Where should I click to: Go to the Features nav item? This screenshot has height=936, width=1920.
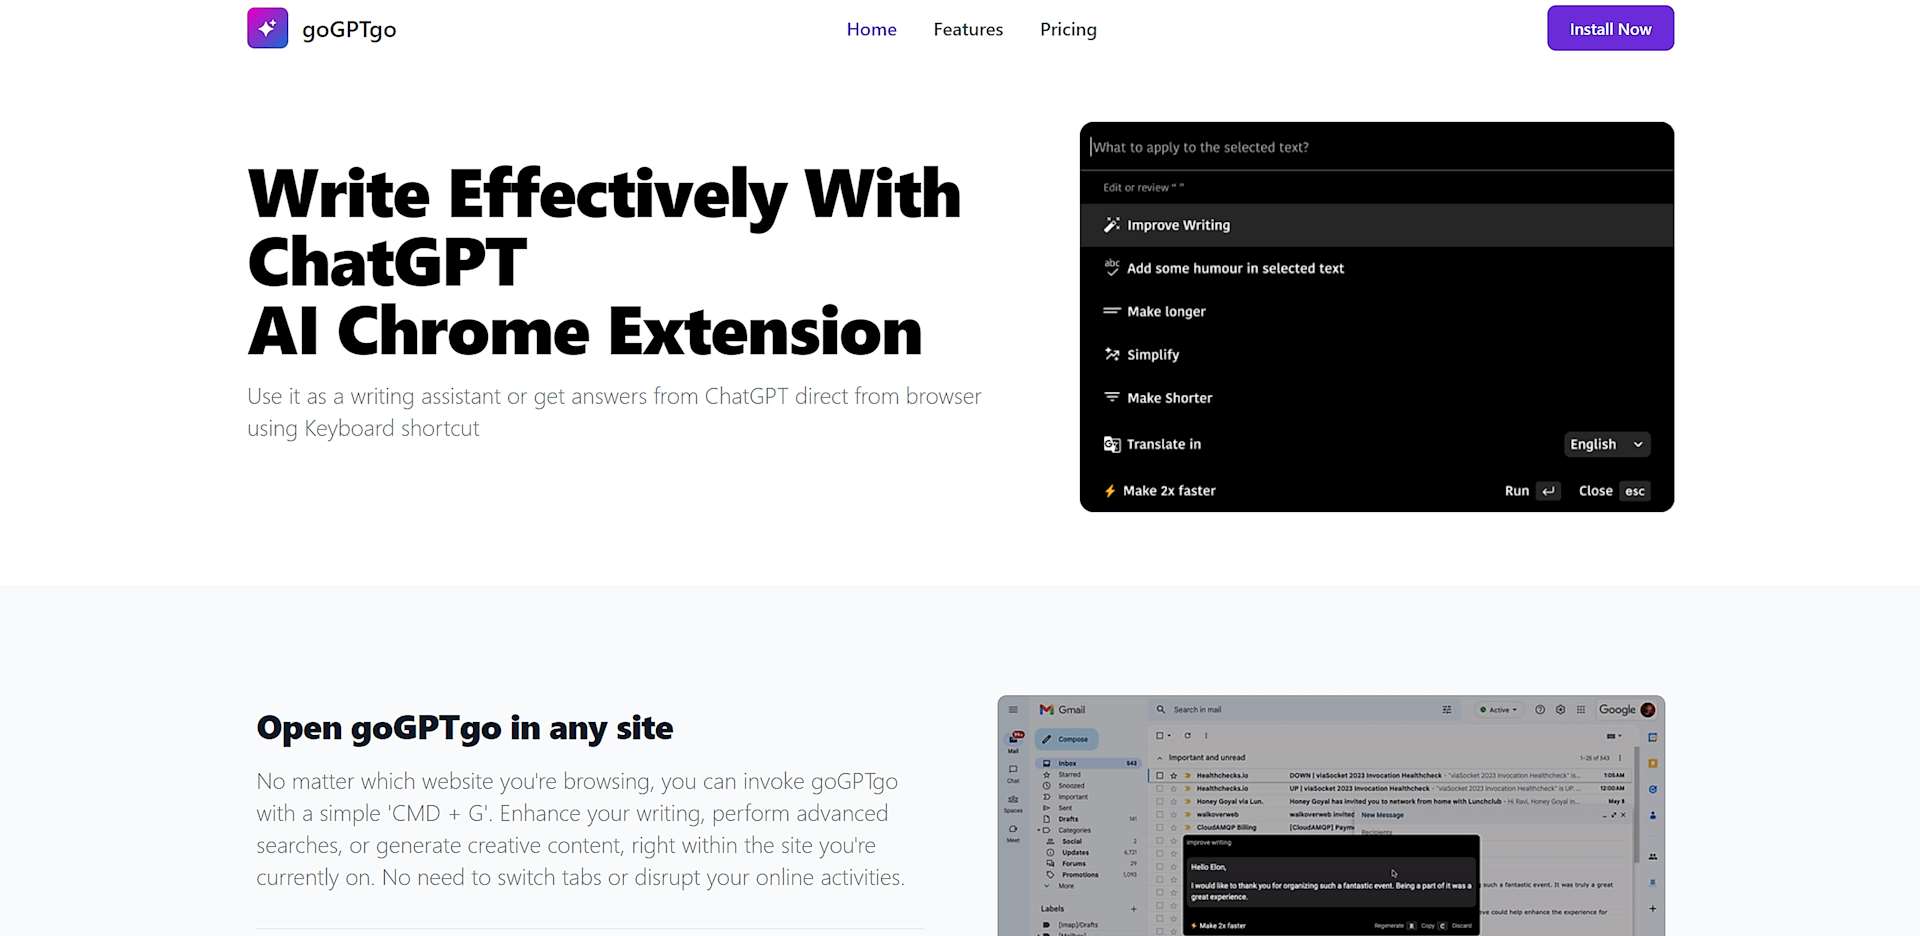[x=967, y=29]
